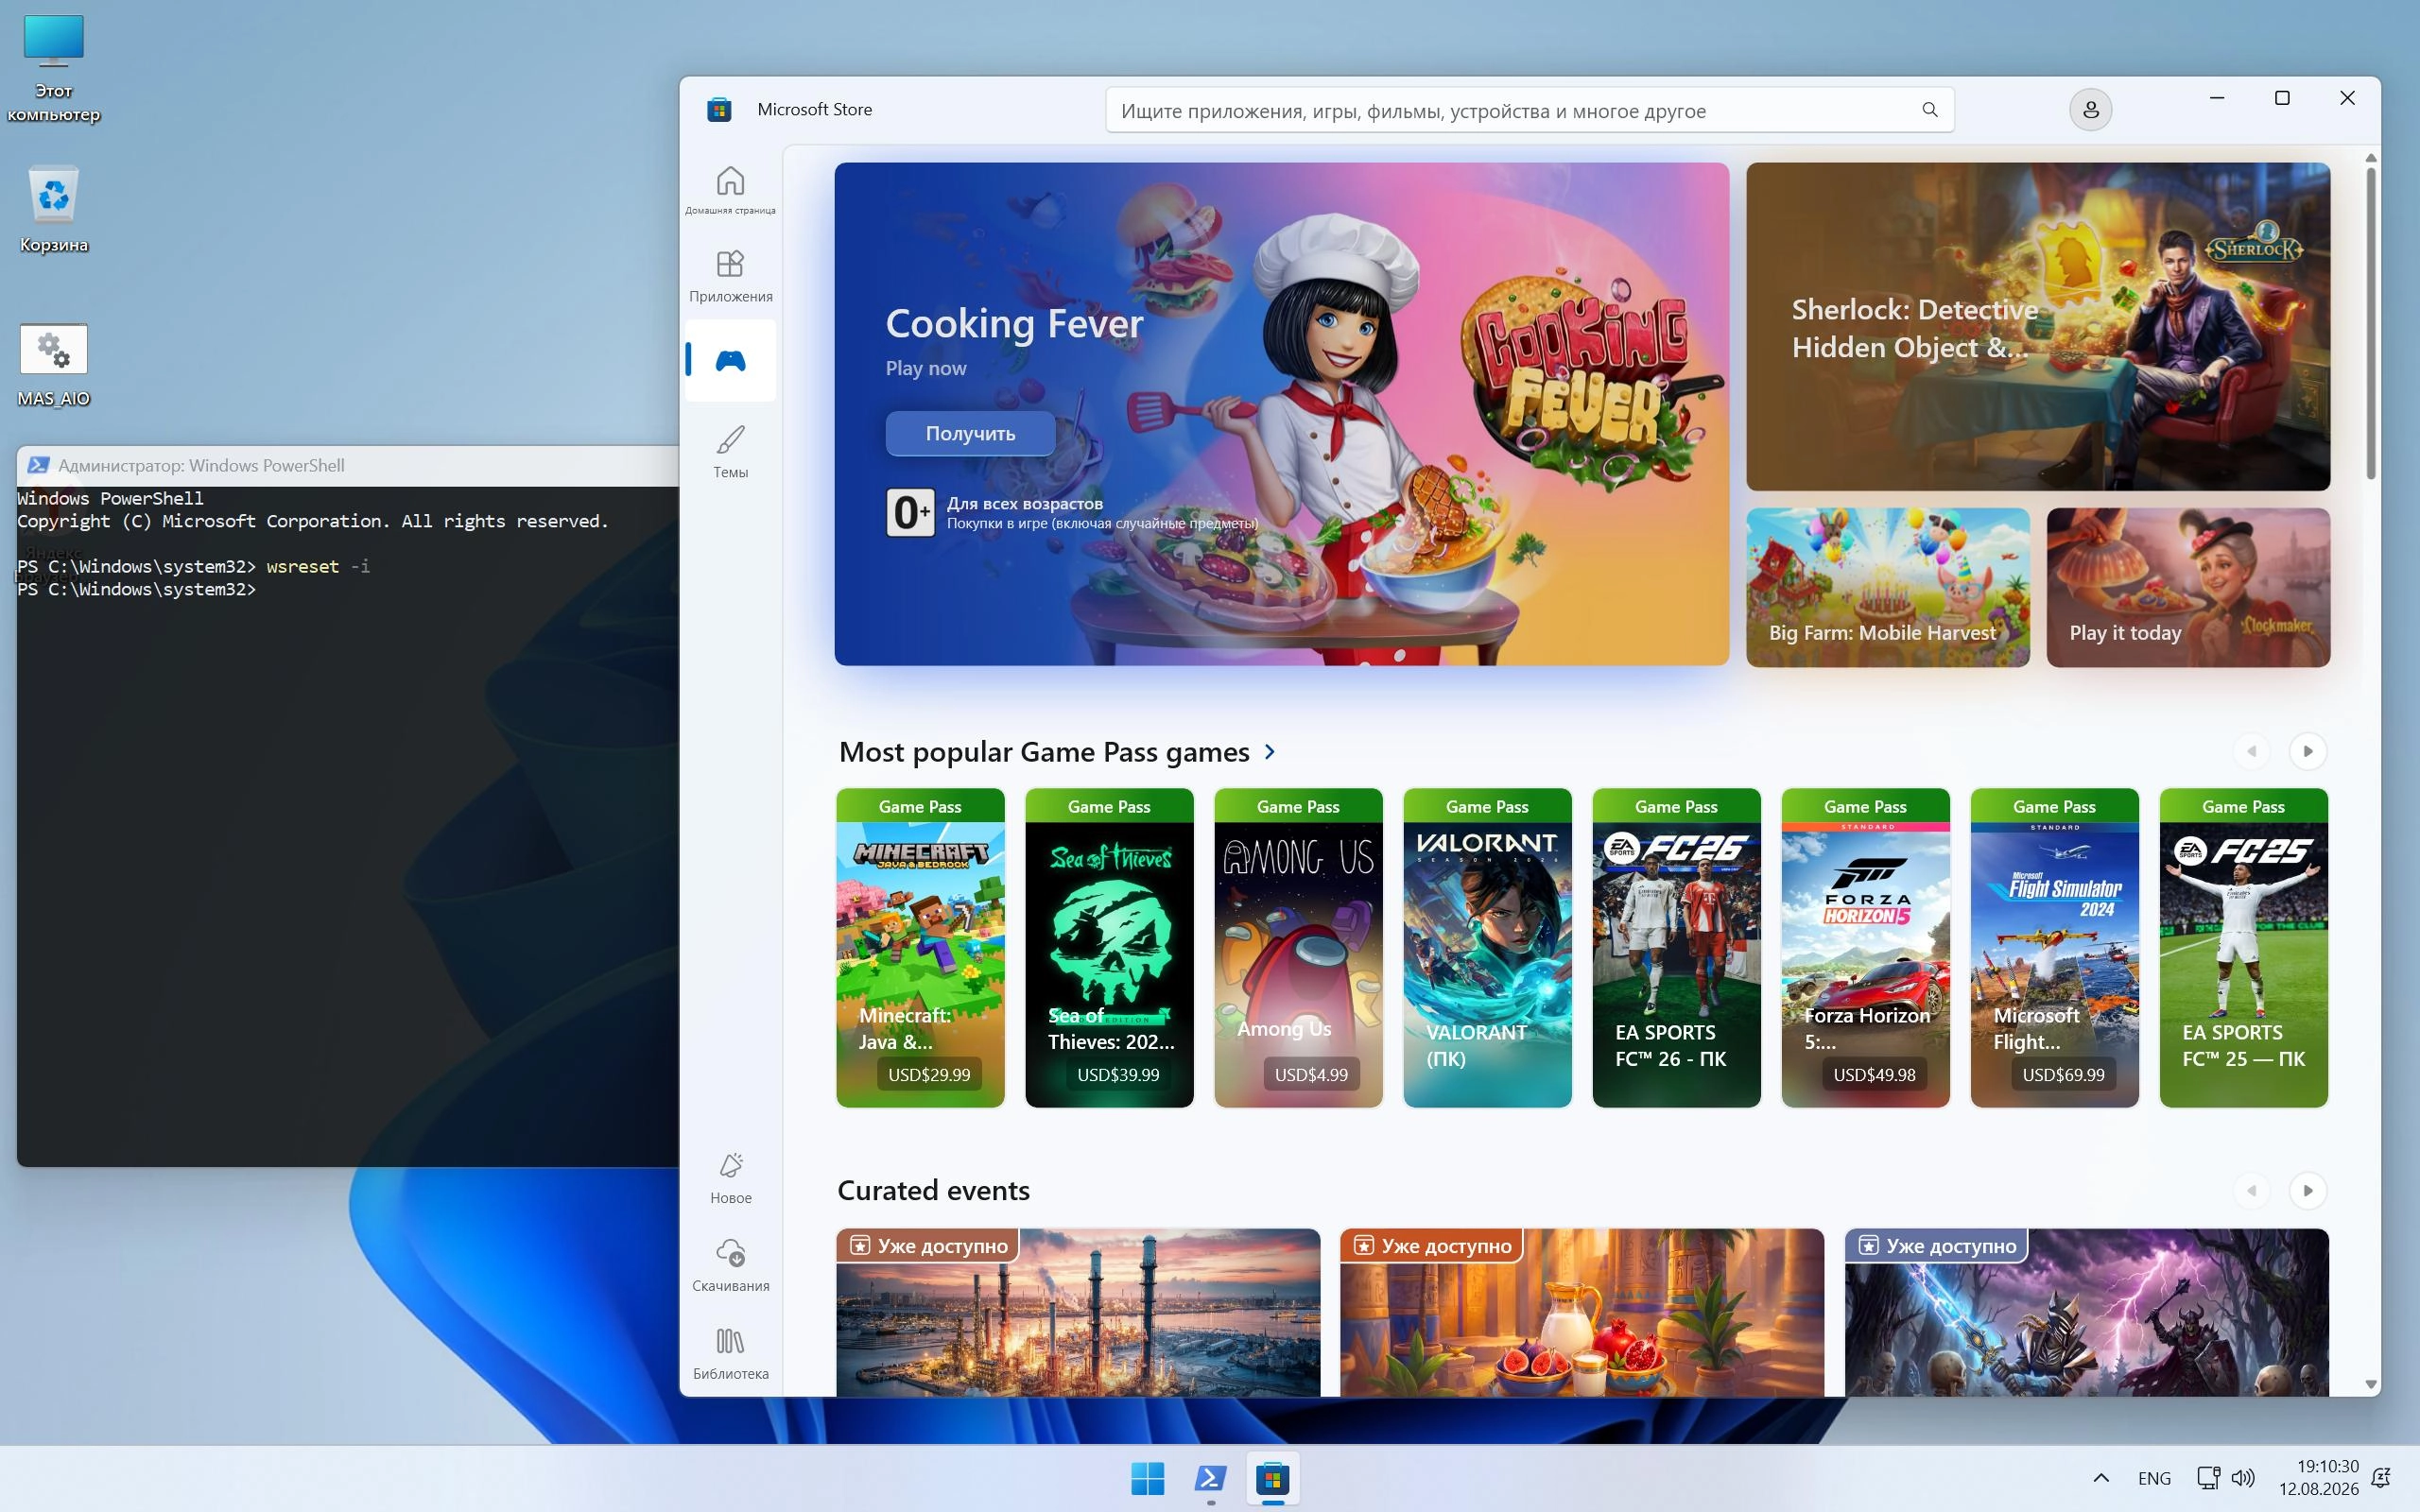Open Windows Start menu
This screenshot has height=1512, width=2420.
[1147, 1478]
